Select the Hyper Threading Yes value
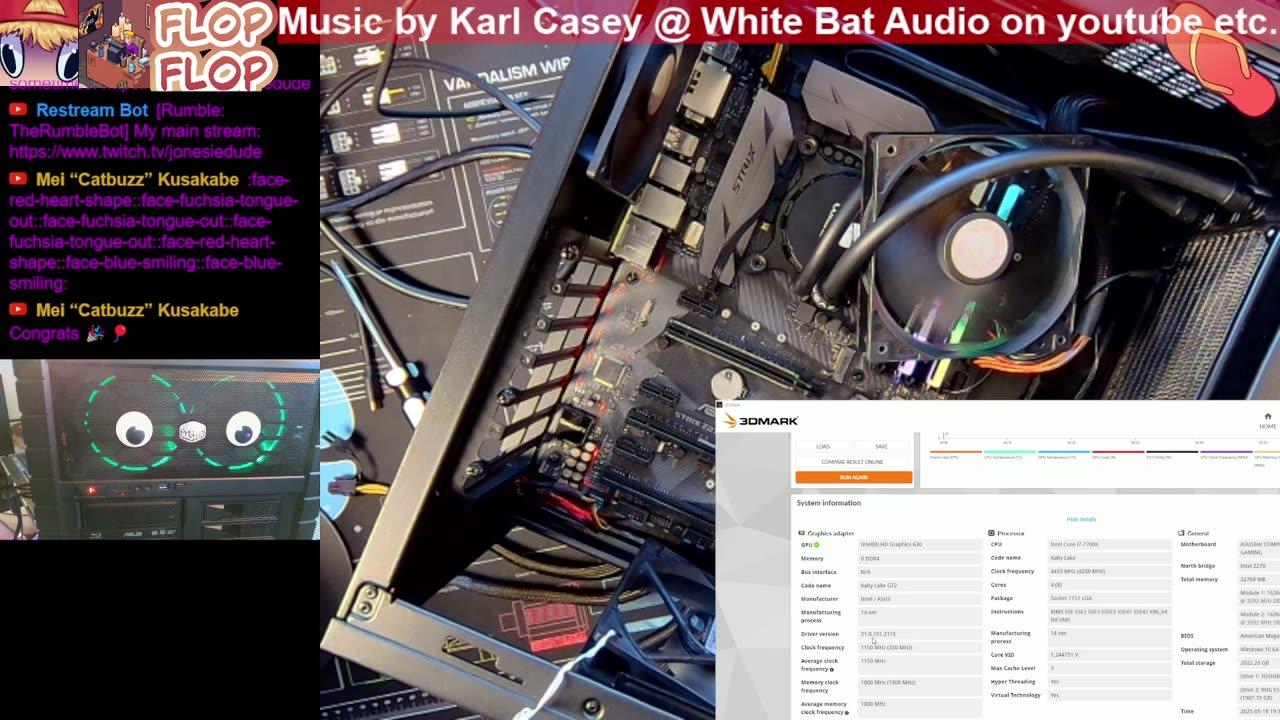Image resolution: width=1280 pixels, height=720 pixels. [1054, 682]
